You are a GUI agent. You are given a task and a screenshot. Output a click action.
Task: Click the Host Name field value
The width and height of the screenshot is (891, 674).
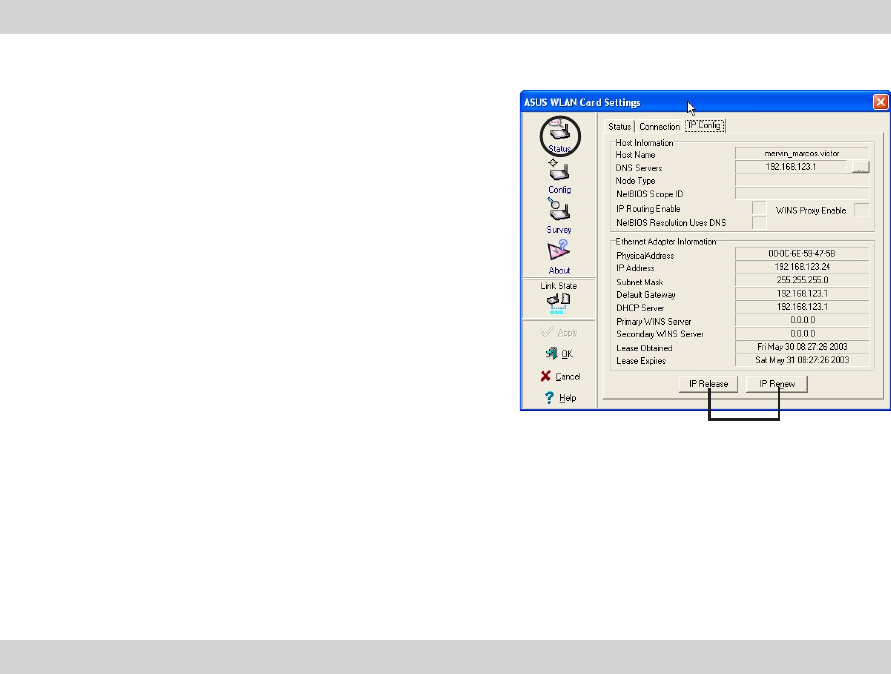pos(802,153)
